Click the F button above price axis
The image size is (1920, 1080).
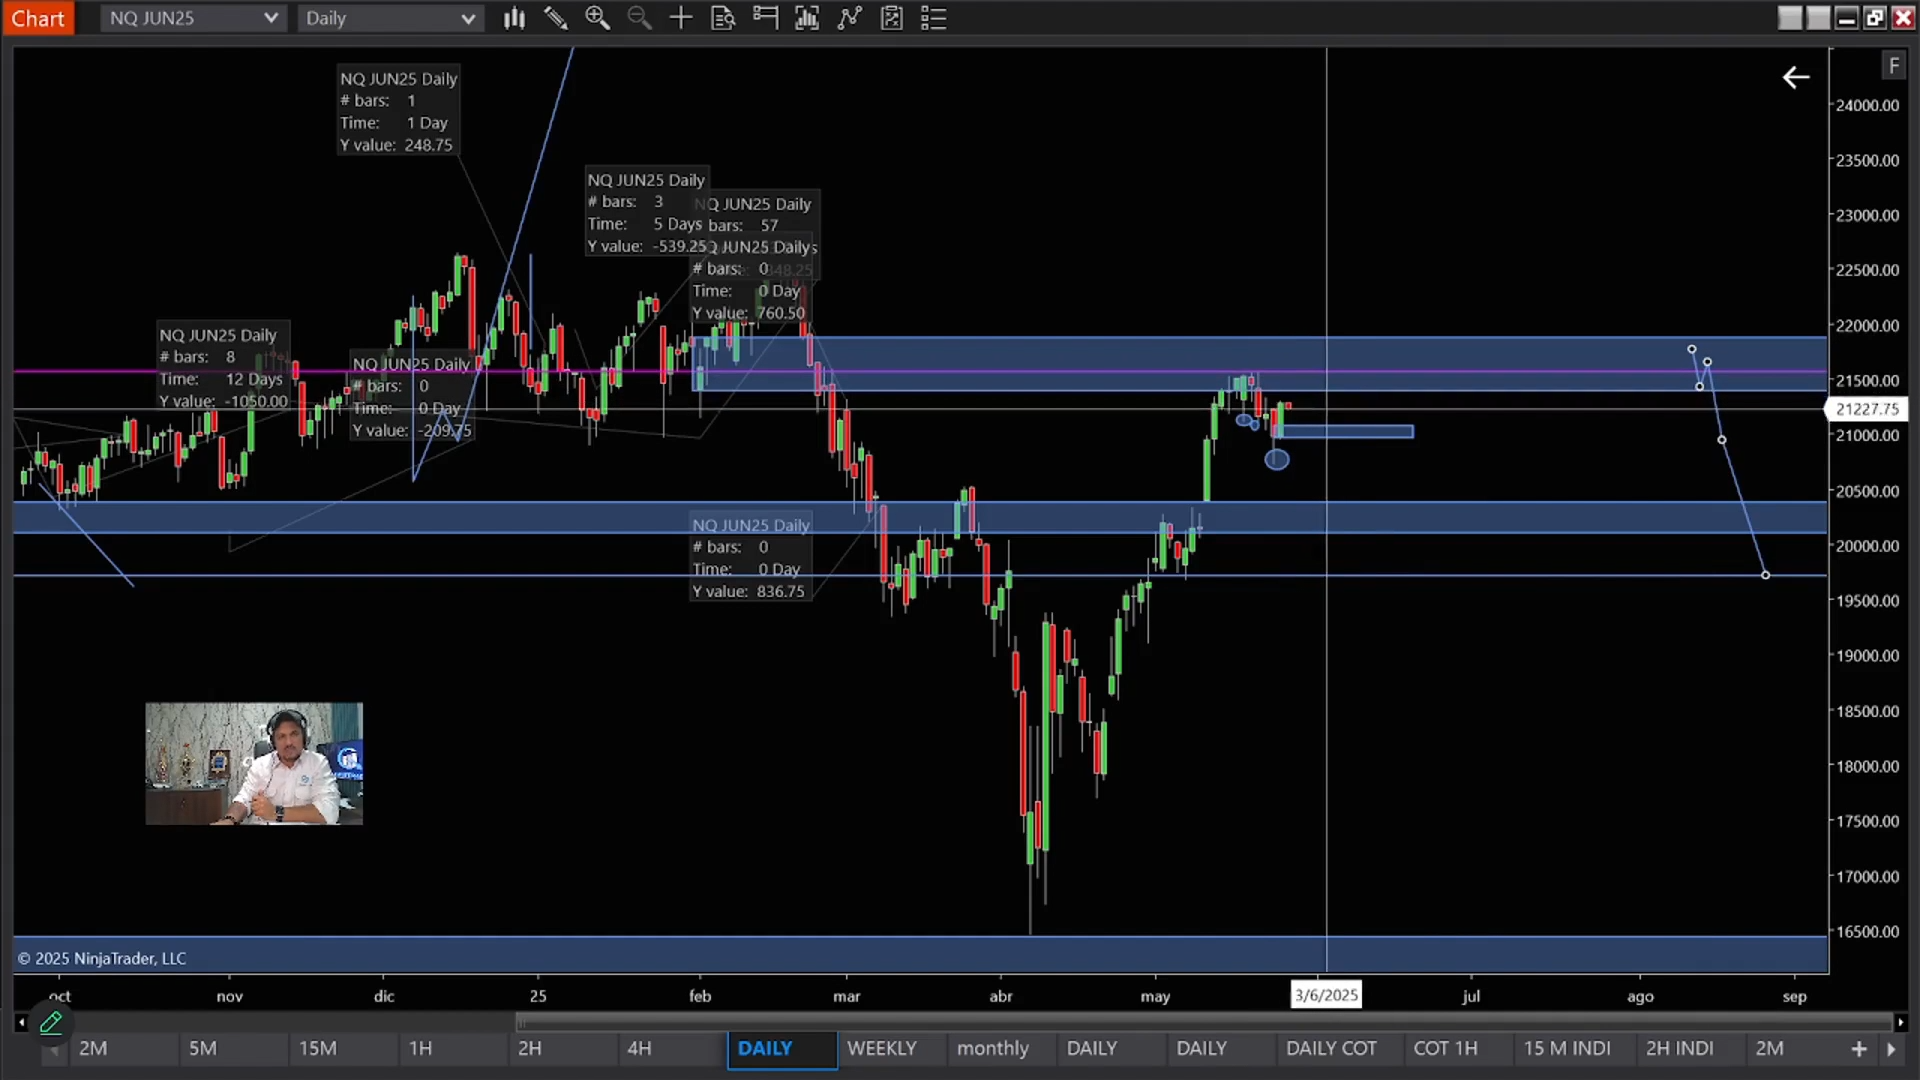(x=1893, y=66)
